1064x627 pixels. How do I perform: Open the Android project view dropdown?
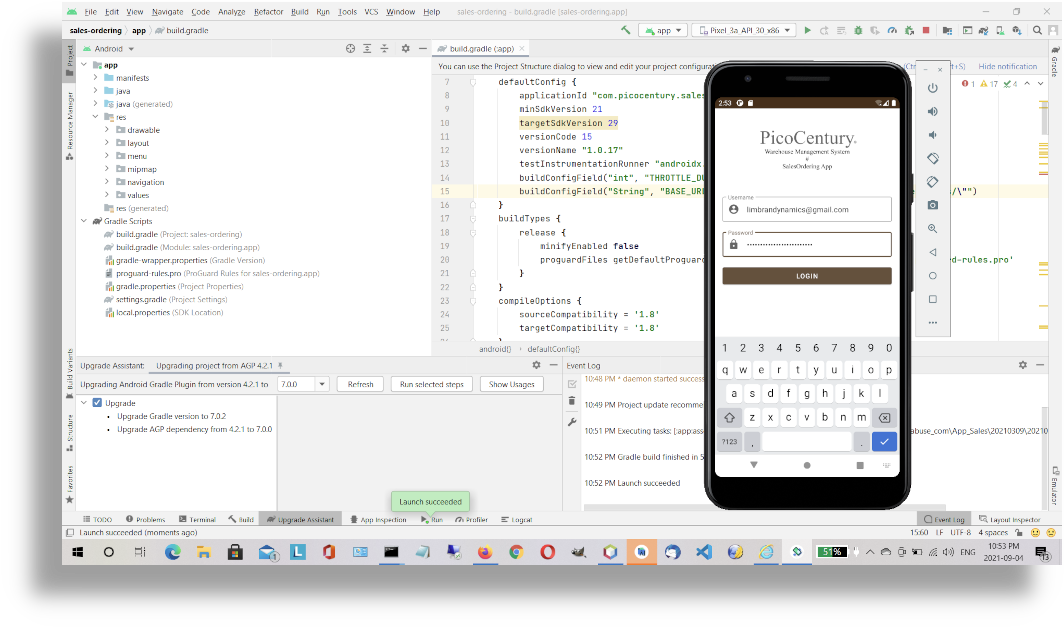(x=114, y=49)
